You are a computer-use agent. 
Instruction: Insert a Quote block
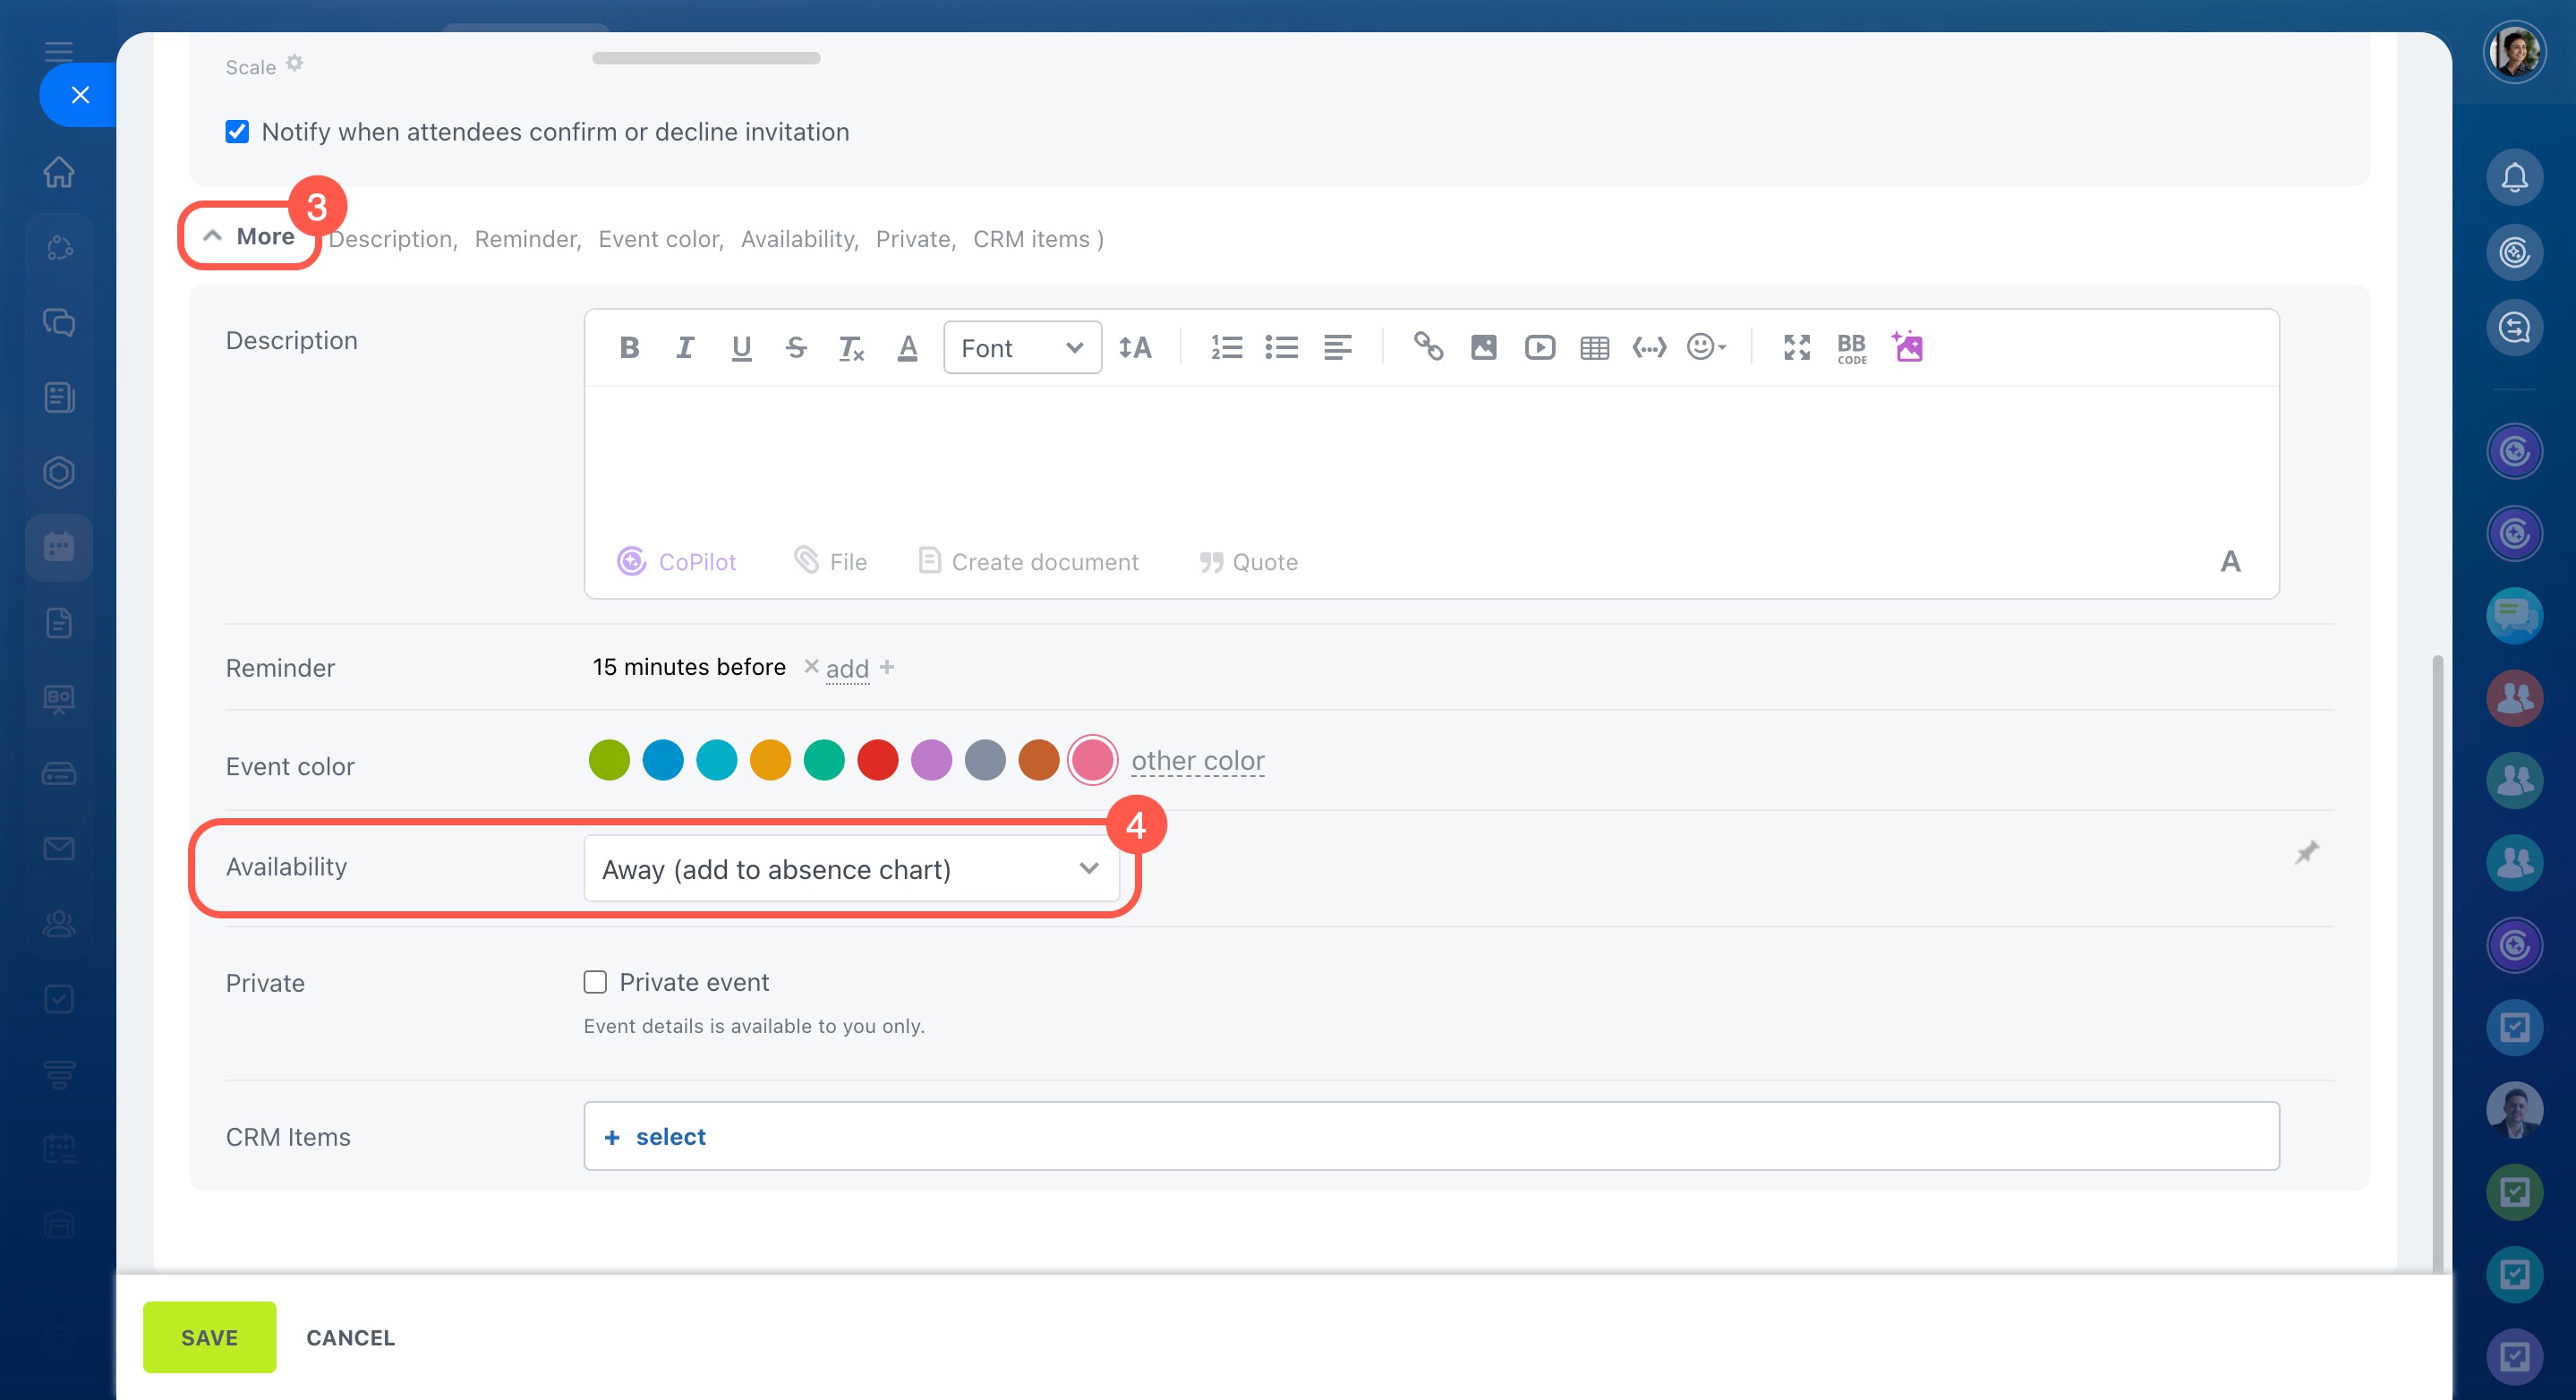click(x=1249, y=561)
